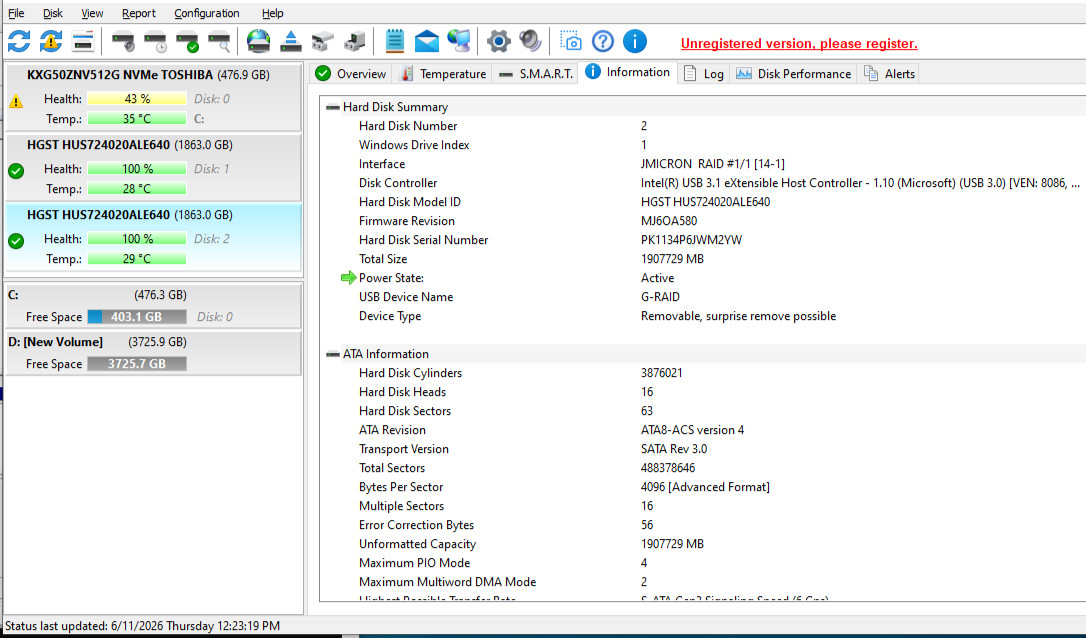The height and width of the screenshot is (638, 1086).
Task: Click the disk with green checkmark icon
Action: pos(187,42)
